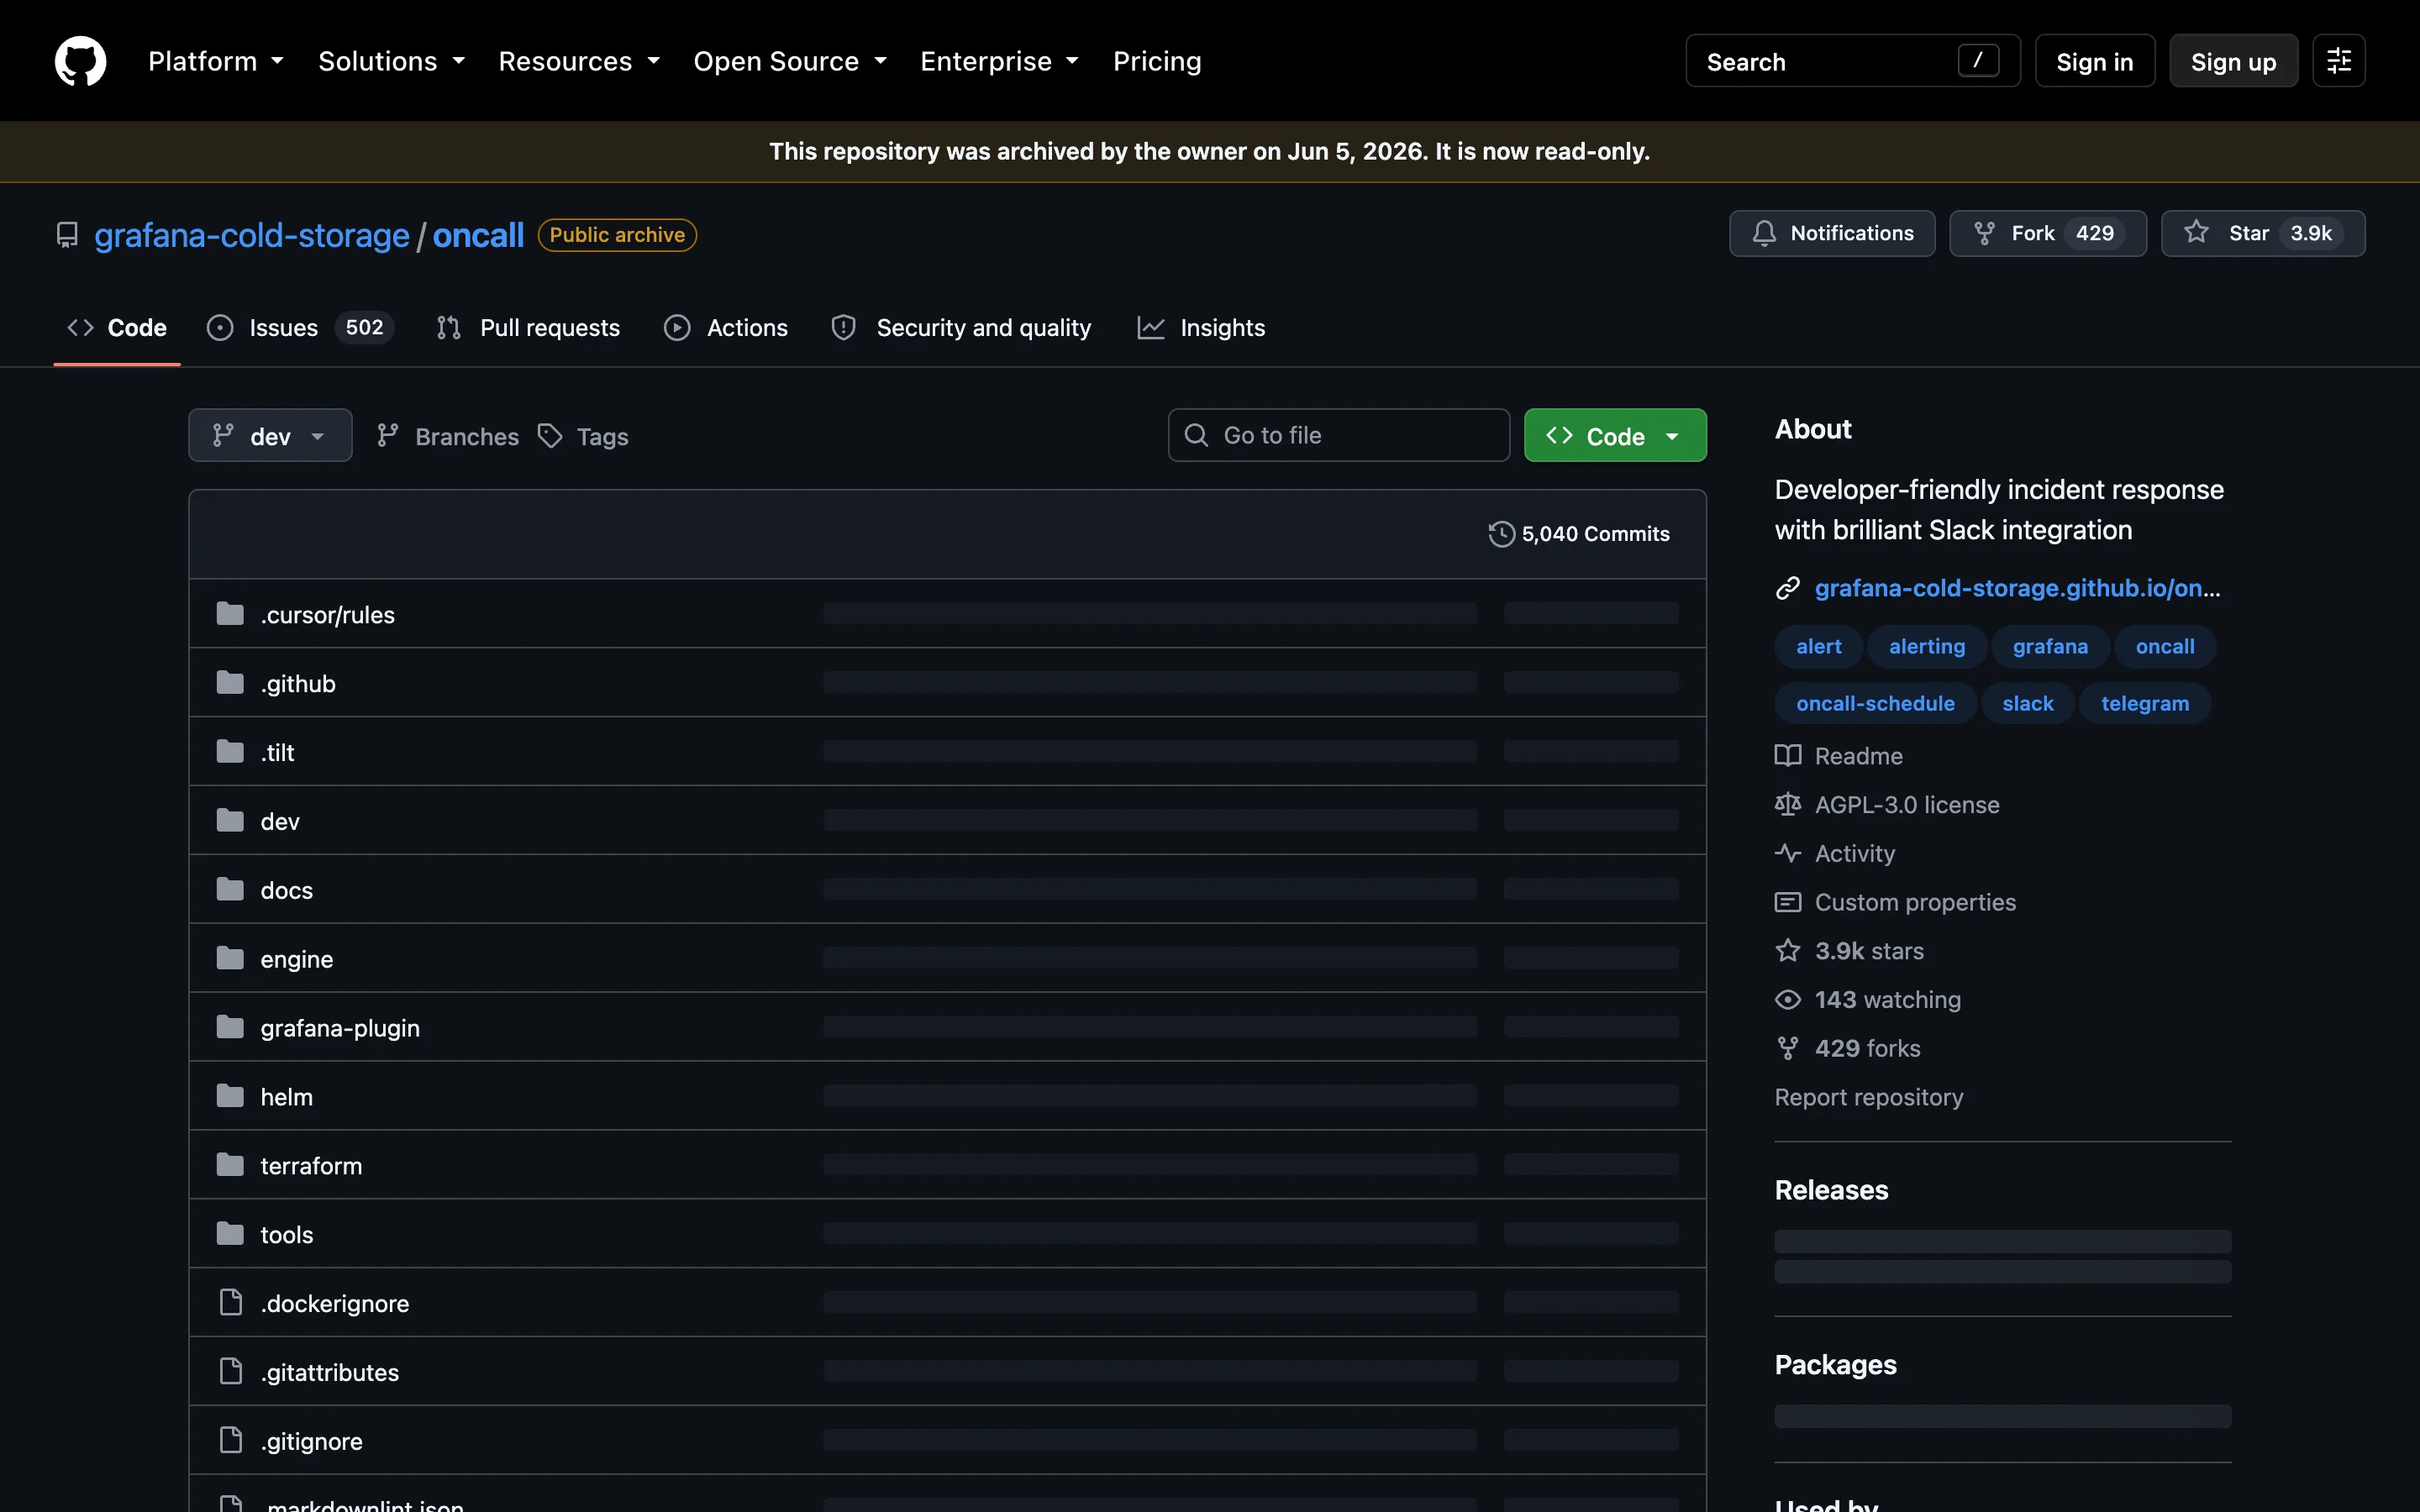Open the Insights tab

click(x=1201, y=328)
